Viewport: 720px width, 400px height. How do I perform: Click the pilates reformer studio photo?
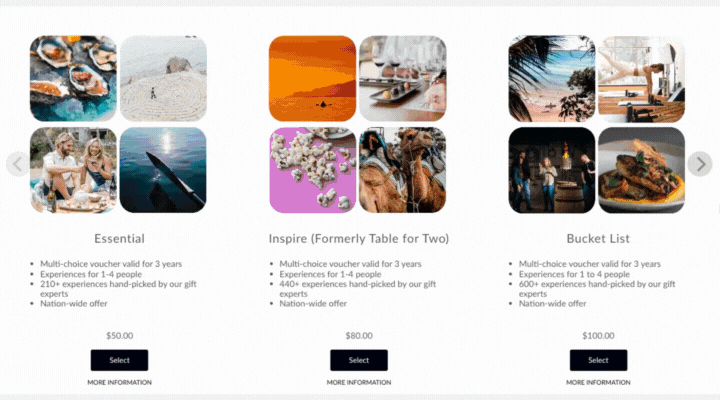[641, 79]
